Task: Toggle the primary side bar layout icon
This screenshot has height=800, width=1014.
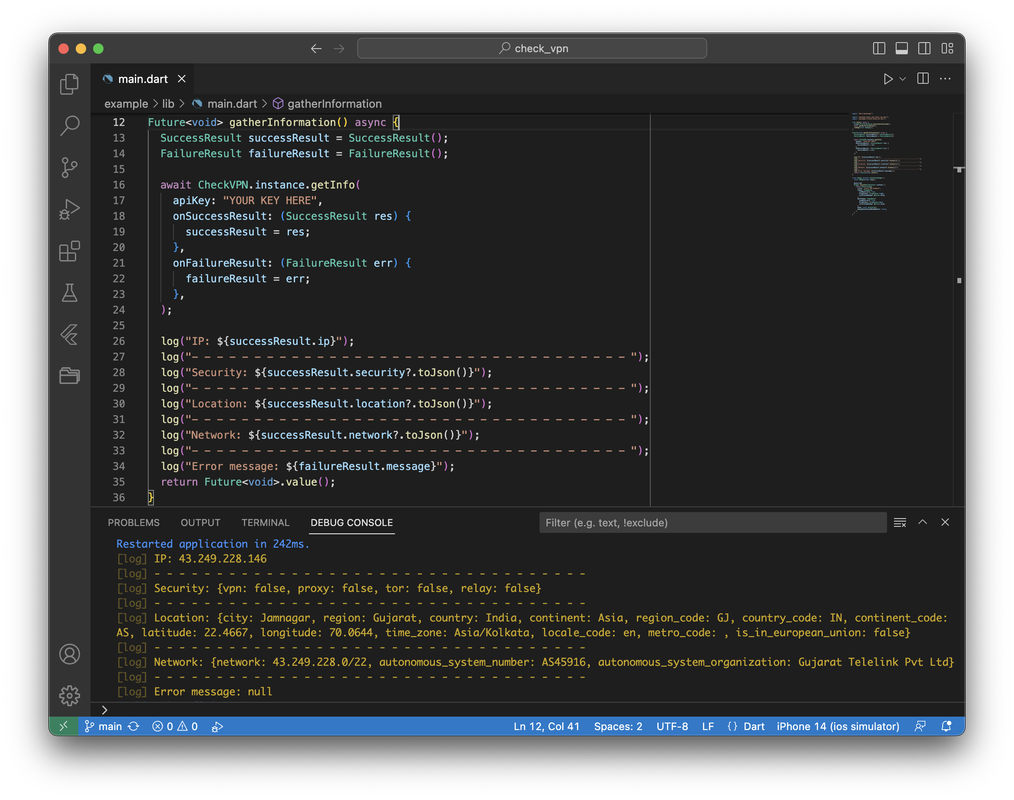Action: pyautogui.click(x=879, y=49)
